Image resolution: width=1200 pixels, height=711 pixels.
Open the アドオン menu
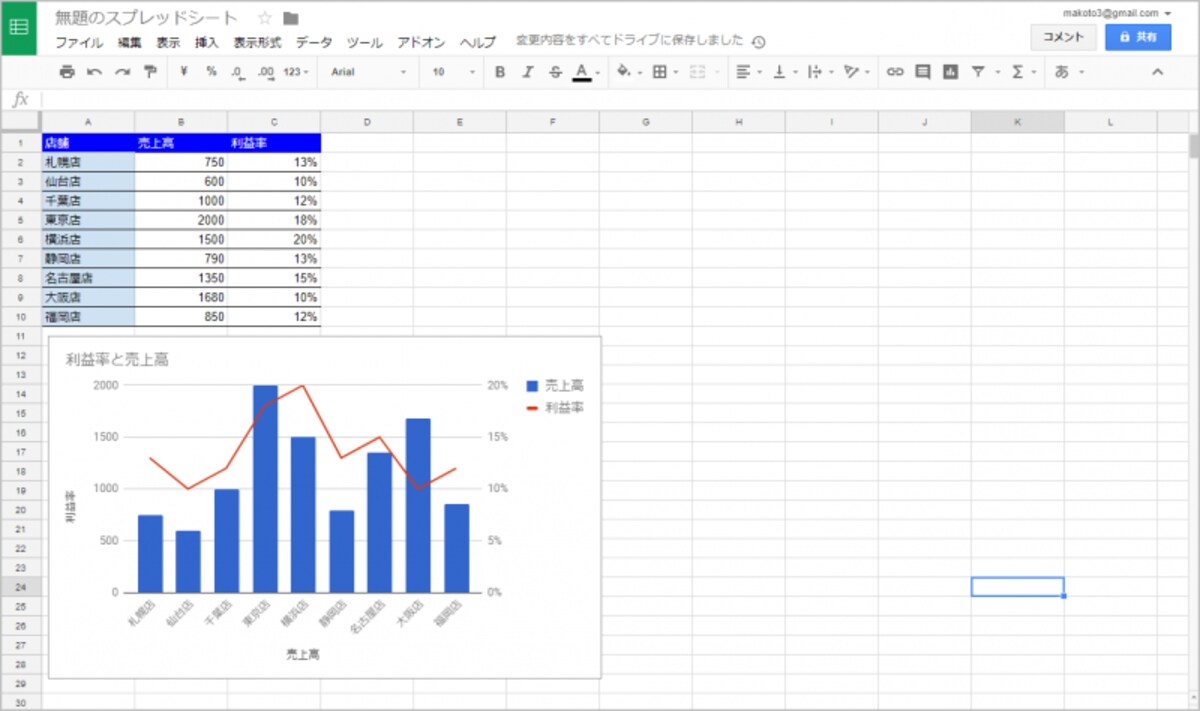coord(421,42)
